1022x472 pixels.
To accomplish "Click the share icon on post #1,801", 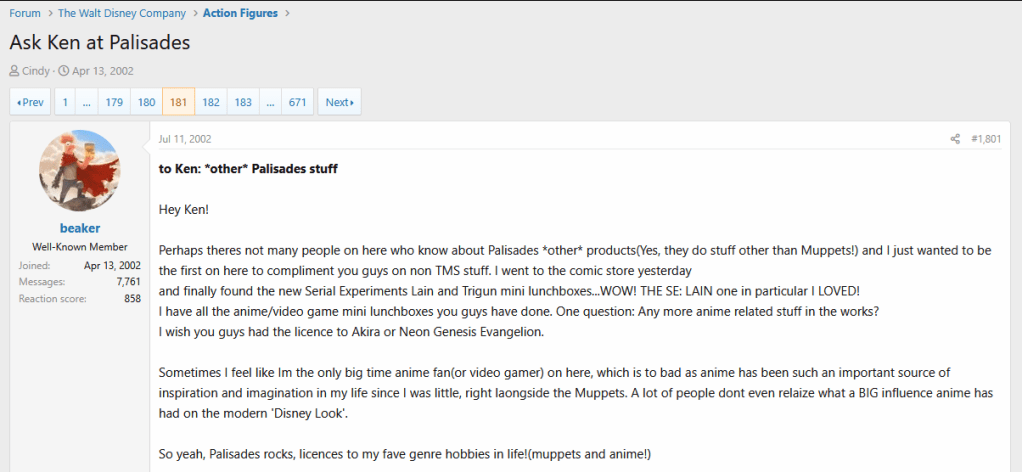I will point(955,139).
